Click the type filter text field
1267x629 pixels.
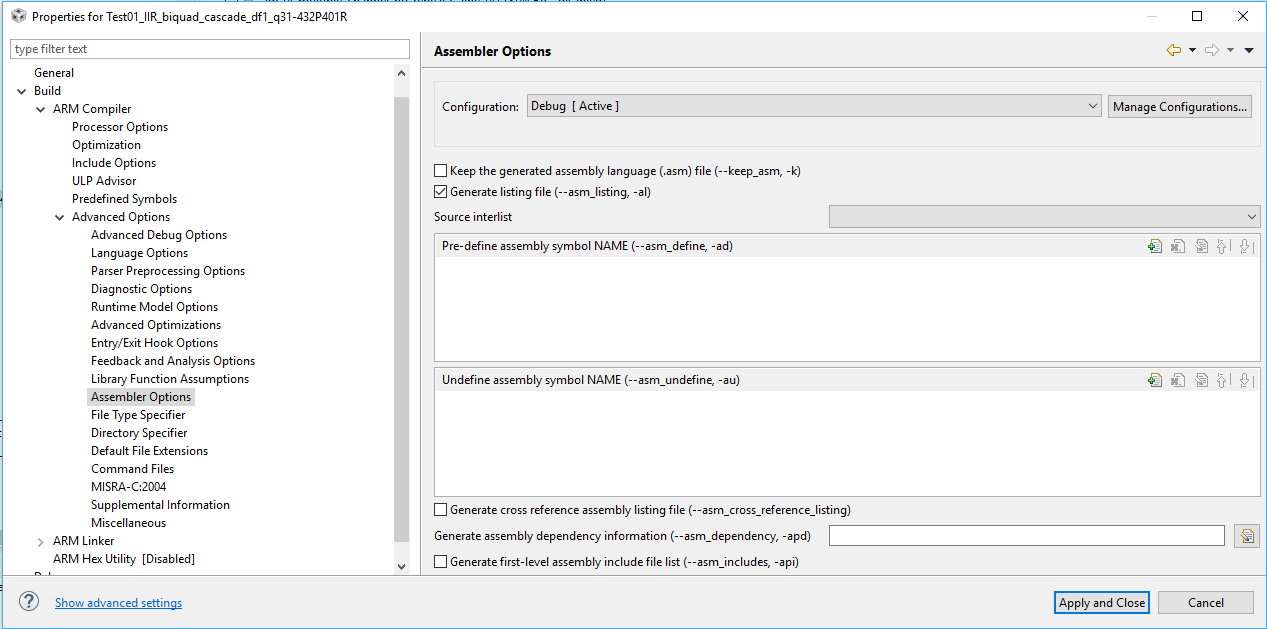coord(210,49)
